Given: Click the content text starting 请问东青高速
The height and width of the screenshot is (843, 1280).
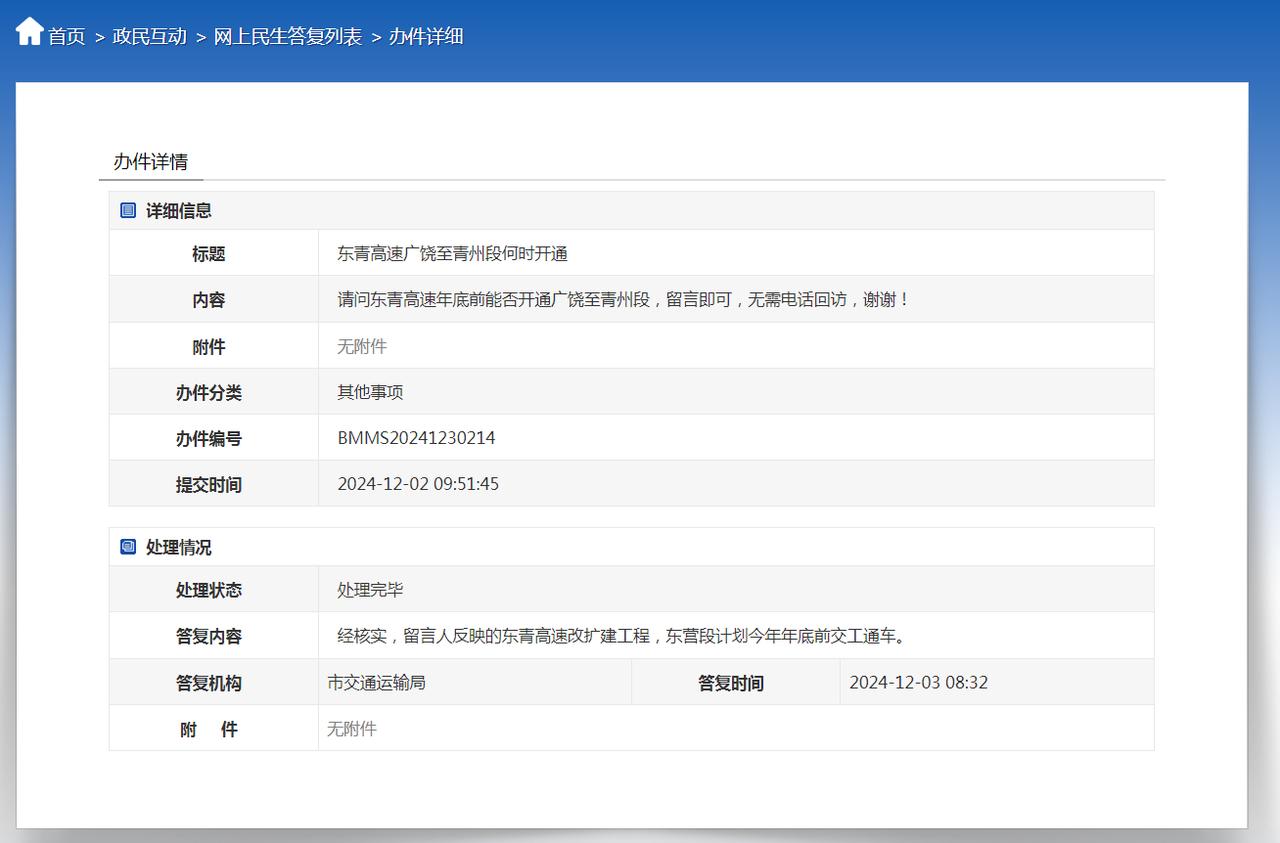Looking at the screenshot, I should (624, 300).
